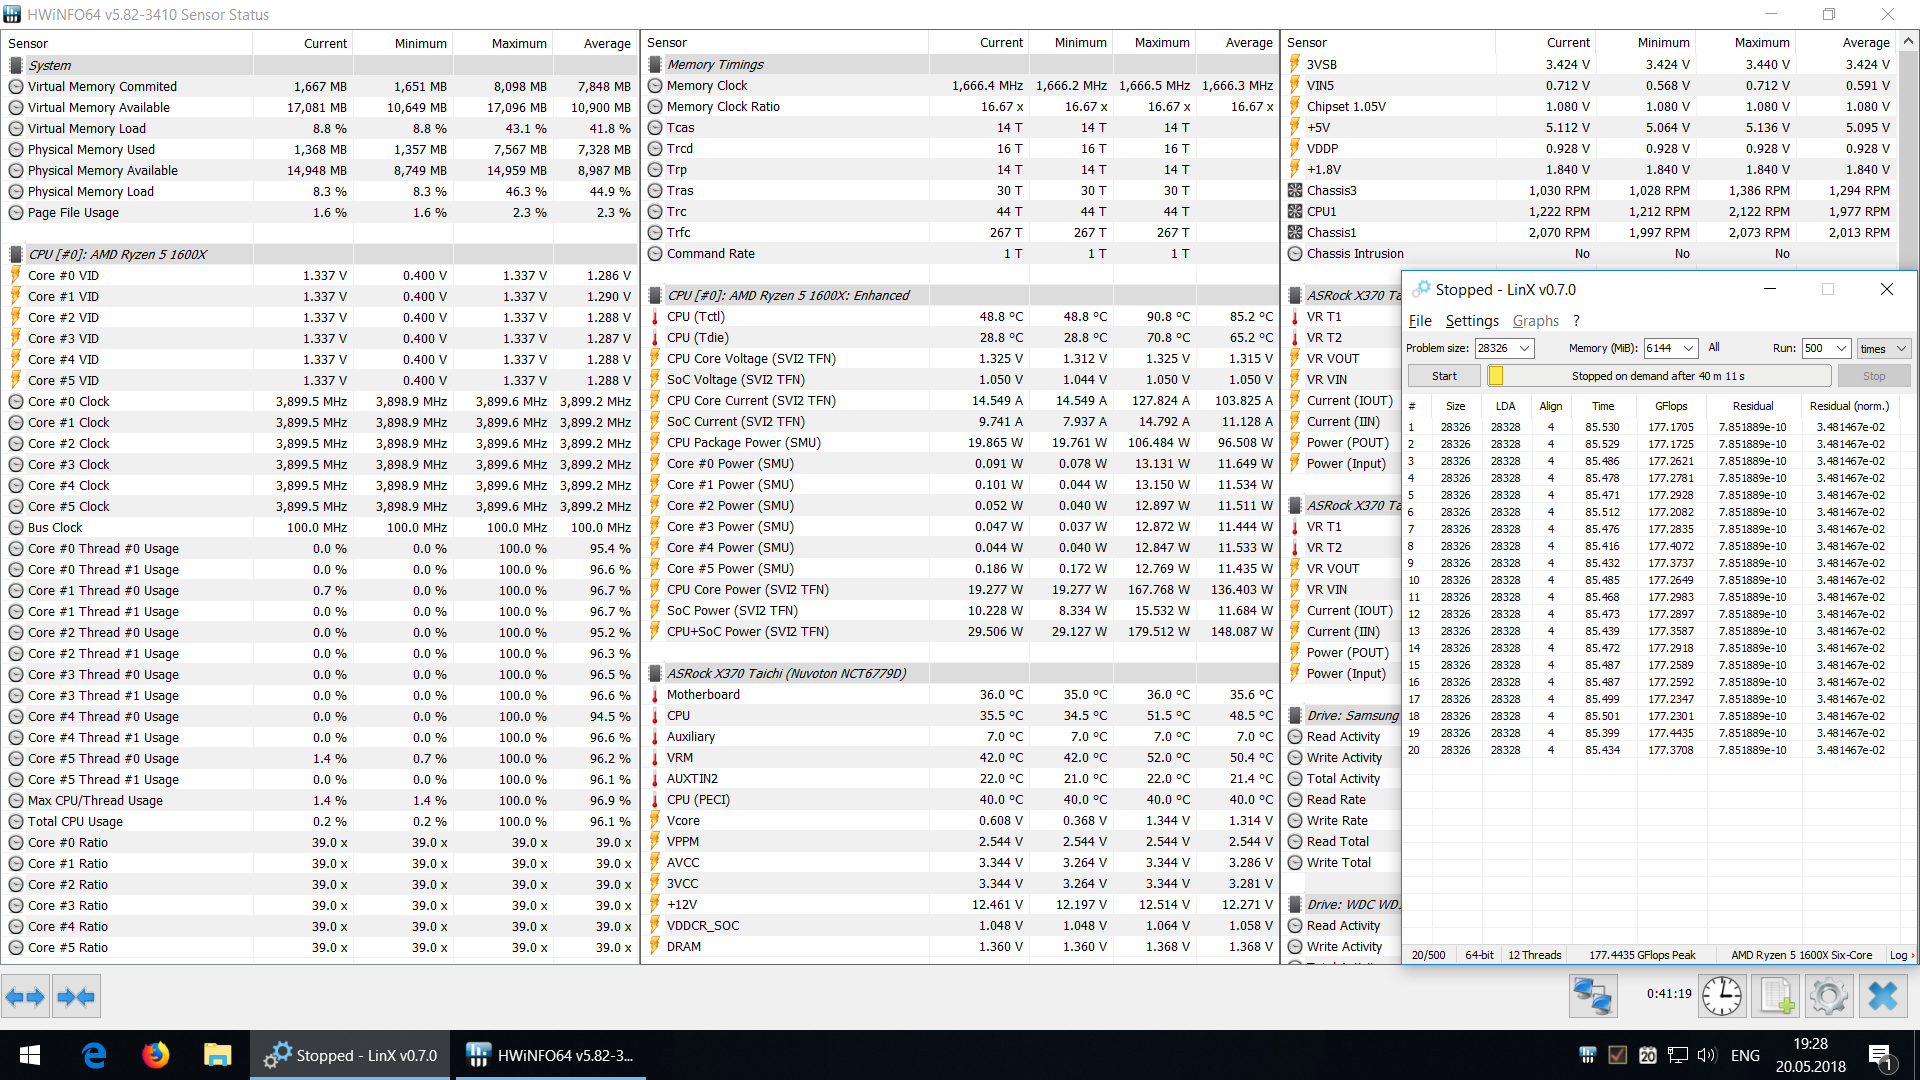
Task: Click the sensor list scrollbar up arrow
Action: pyautogui.click(x=1909, y=42)
